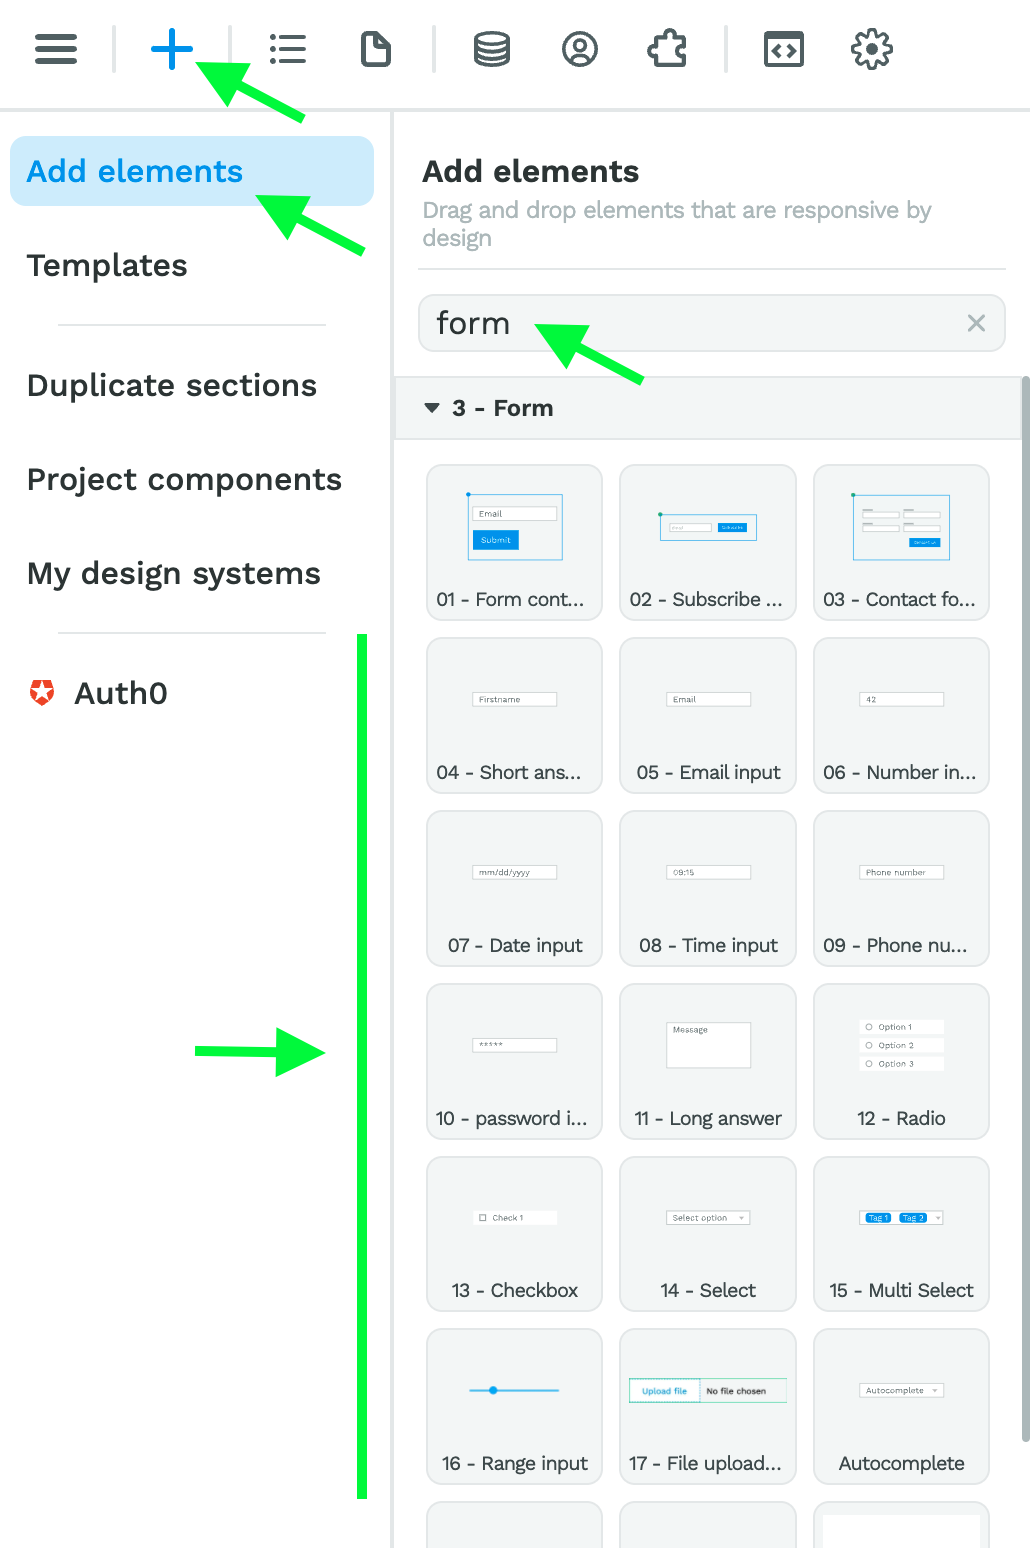Clear the form search text
This screenshot has height=1548, width=1030.
[976, 323]
